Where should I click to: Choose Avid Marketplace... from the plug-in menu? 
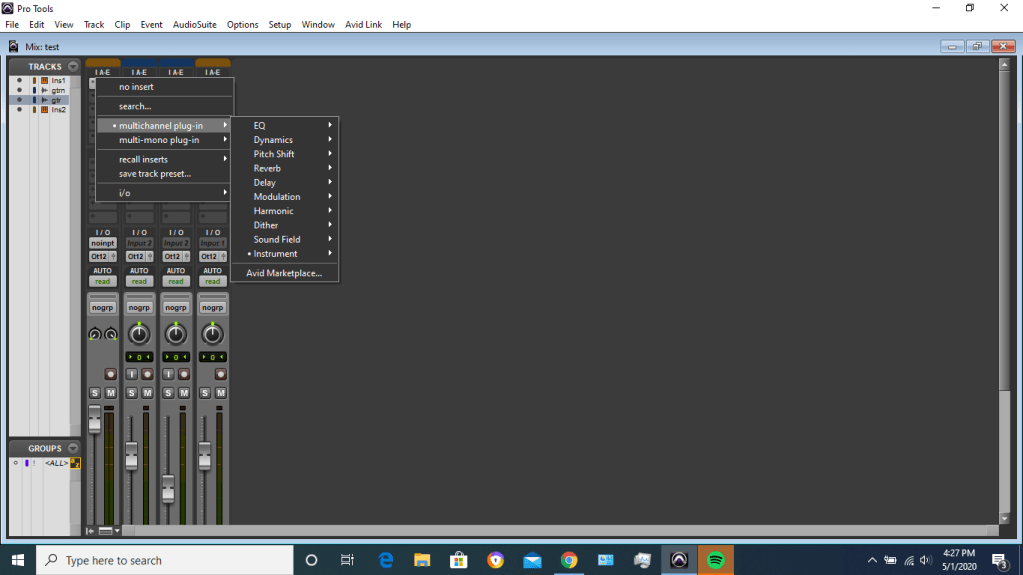coord(284,273)
